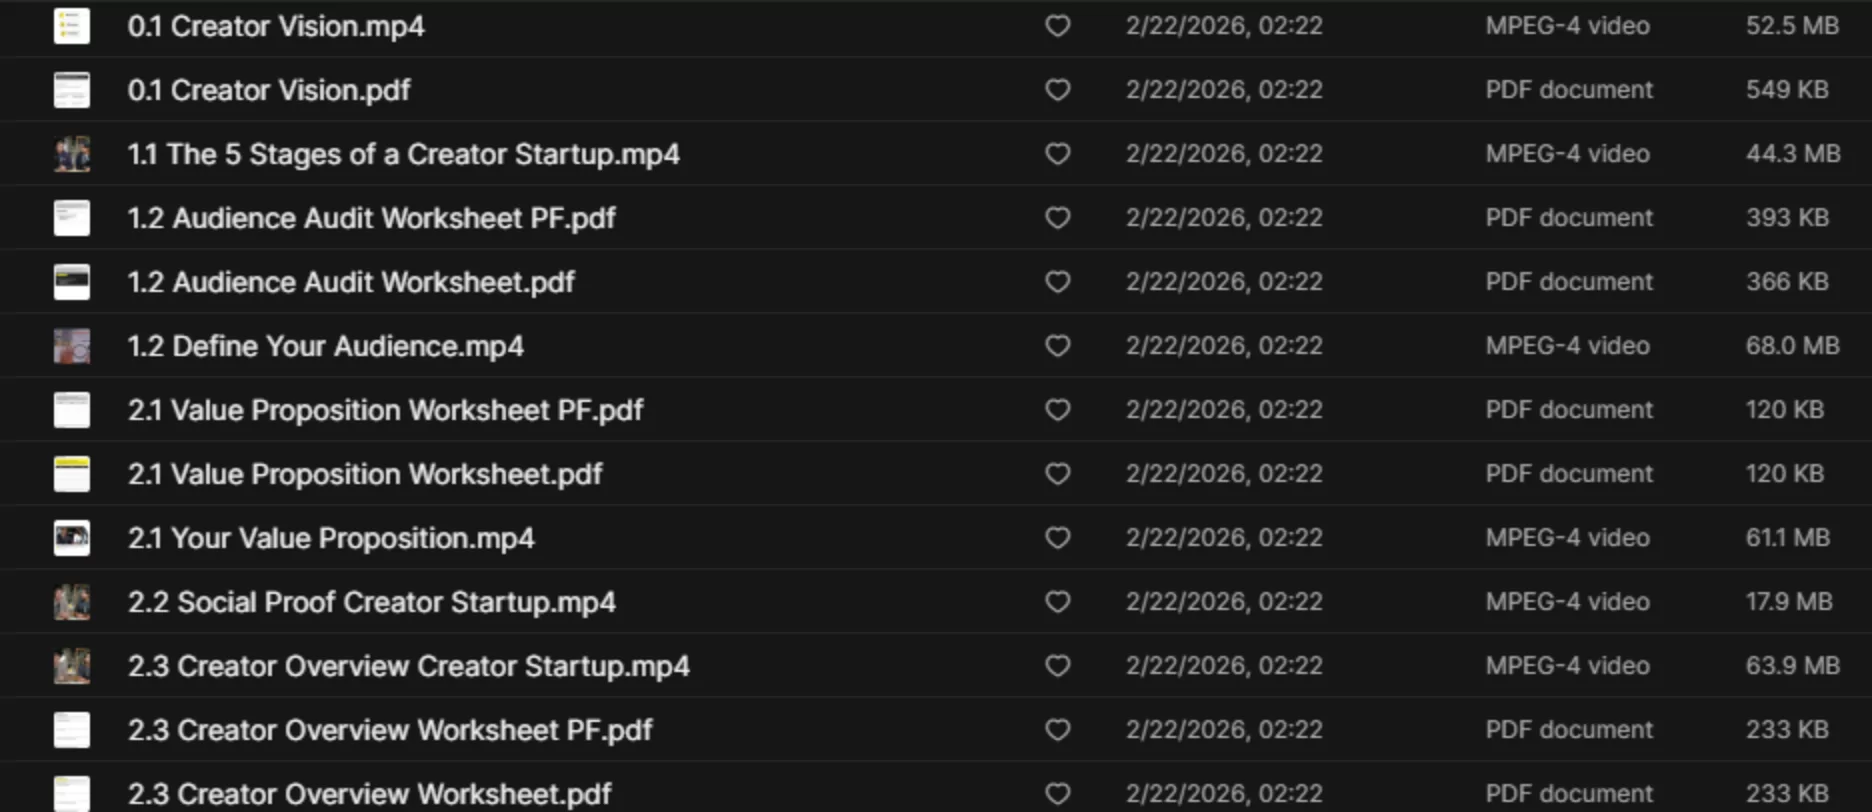Select 2.1 Your Value Proposition.mp4 filename
This screenshot has width=1872, height=812.
click(331, 538)
